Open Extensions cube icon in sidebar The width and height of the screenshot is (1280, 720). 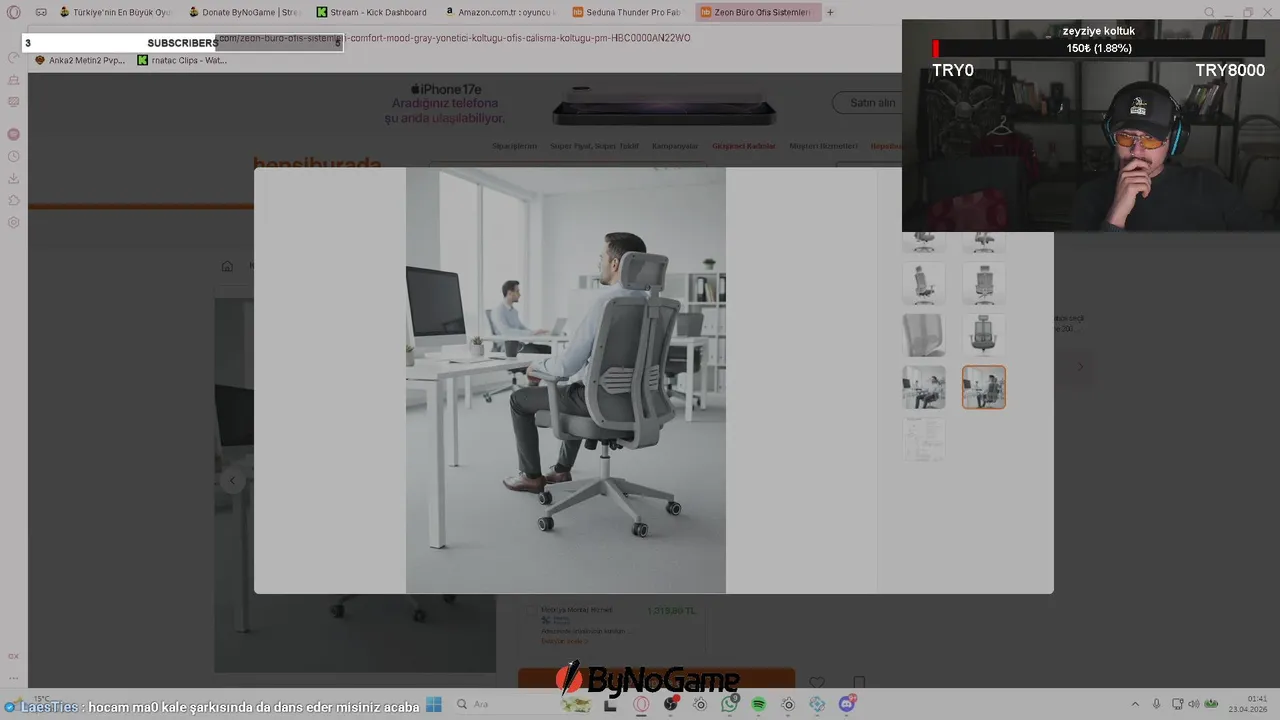click(x=13, y=200)
